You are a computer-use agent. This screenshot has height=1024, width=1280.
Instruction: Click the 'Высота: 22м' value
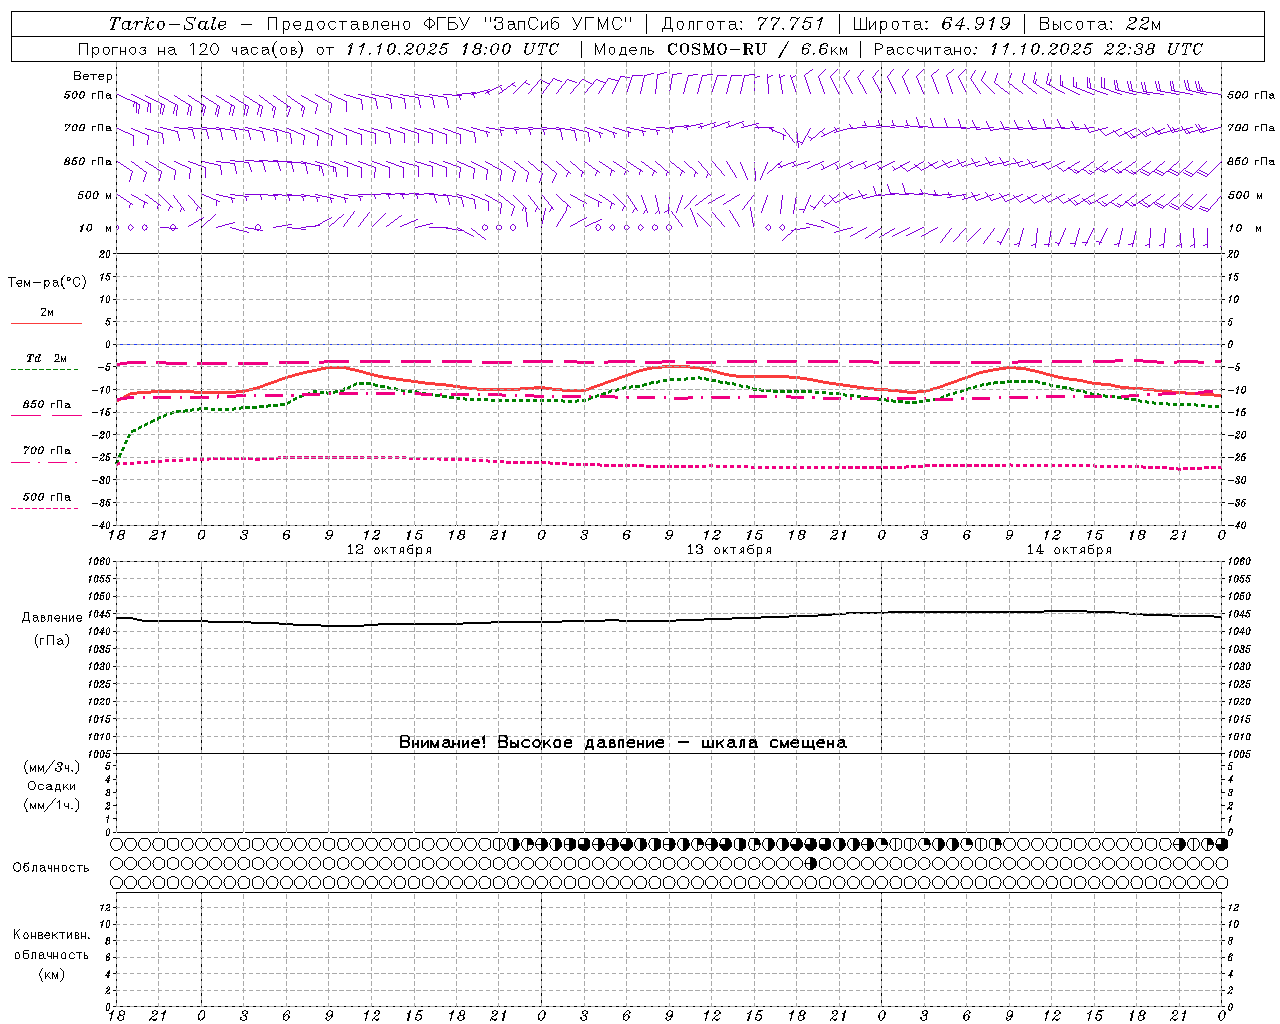pos(1101,24)
